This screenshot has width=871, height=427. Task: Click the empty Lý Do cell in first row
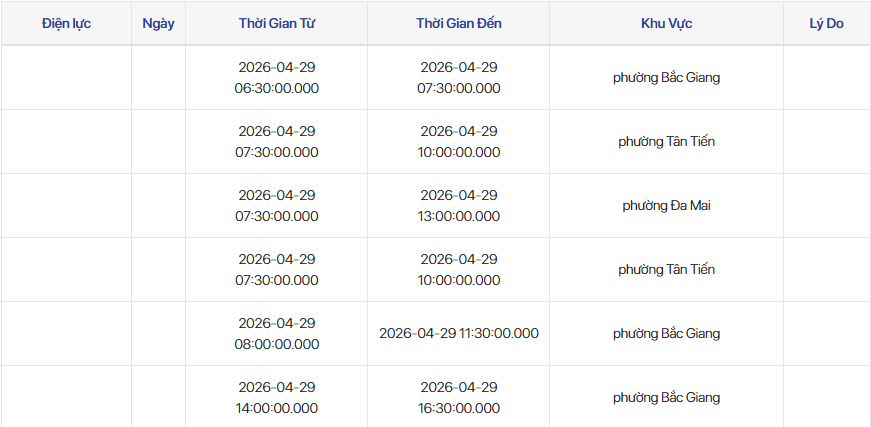827,78
